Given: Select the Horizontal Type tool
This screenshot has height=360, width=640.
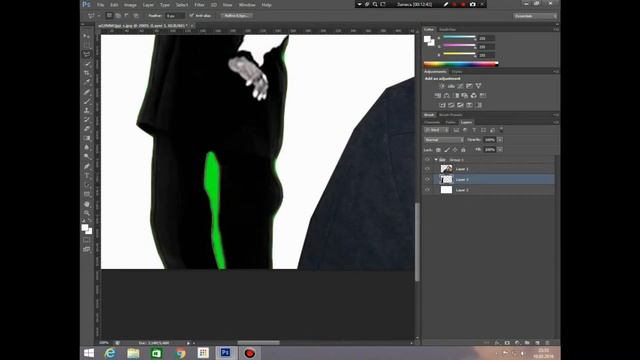Looking at the screenshot, I should 87,176.
